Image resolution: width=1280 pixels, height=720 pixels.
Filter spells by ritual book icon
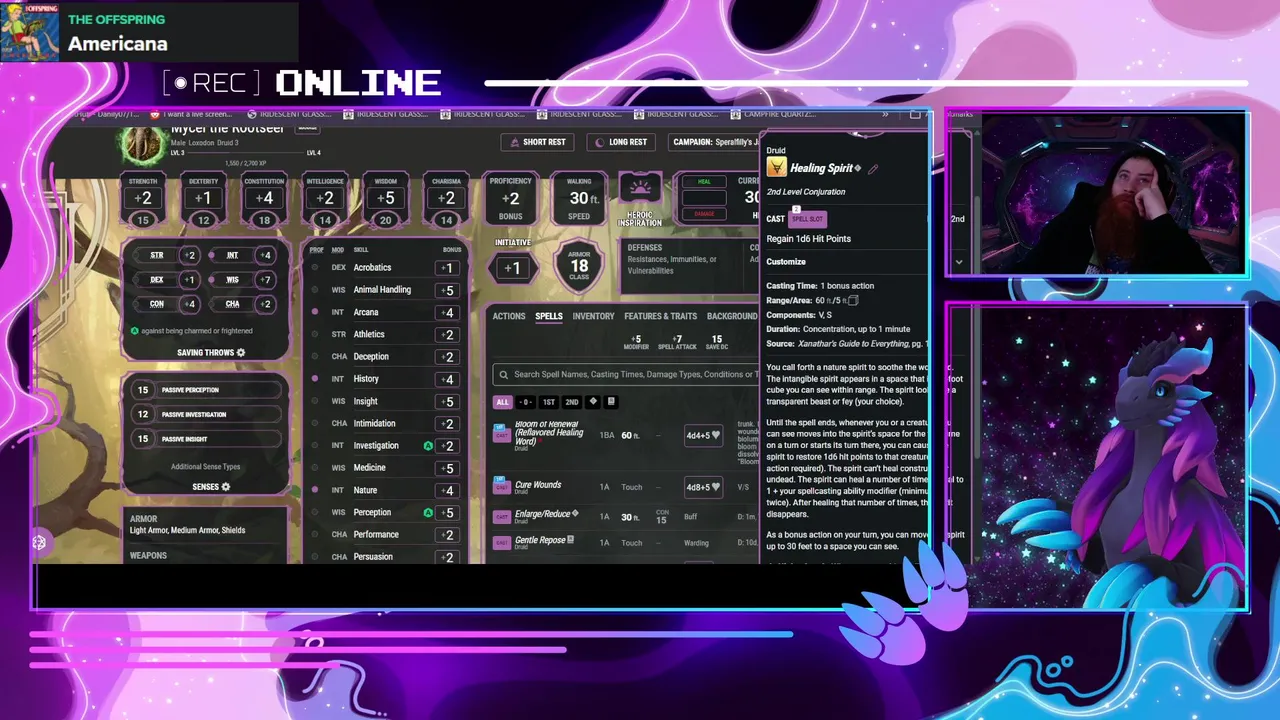[x=611, y=402]
